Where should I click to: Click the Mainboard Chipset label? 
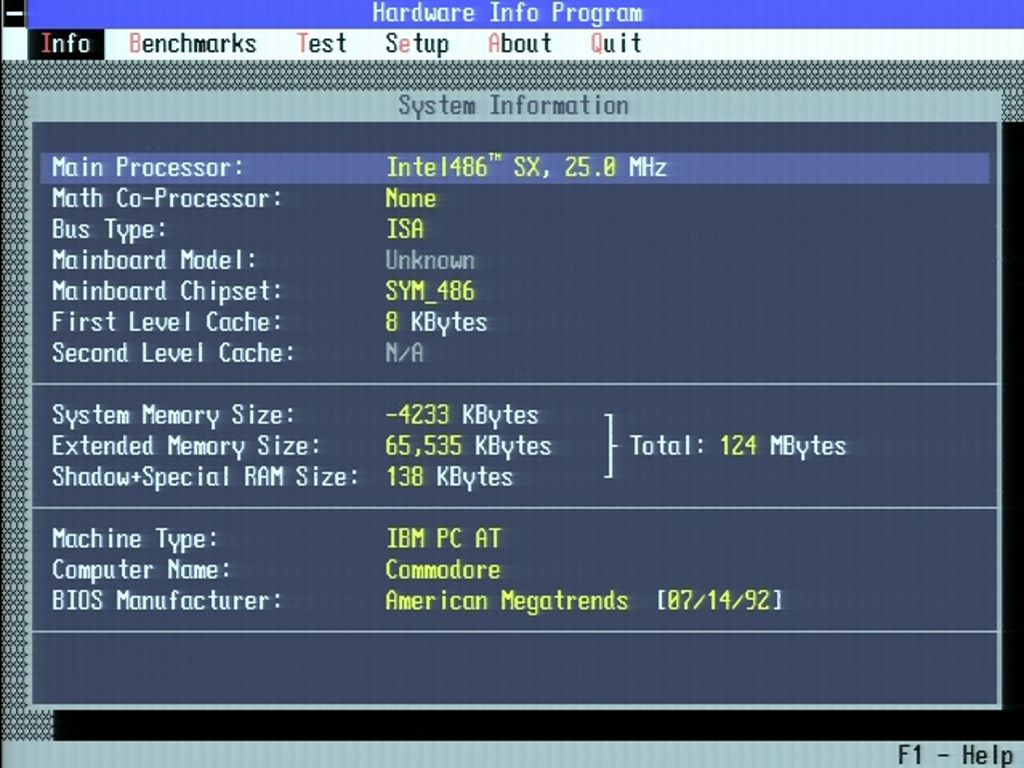coord(167,291)
